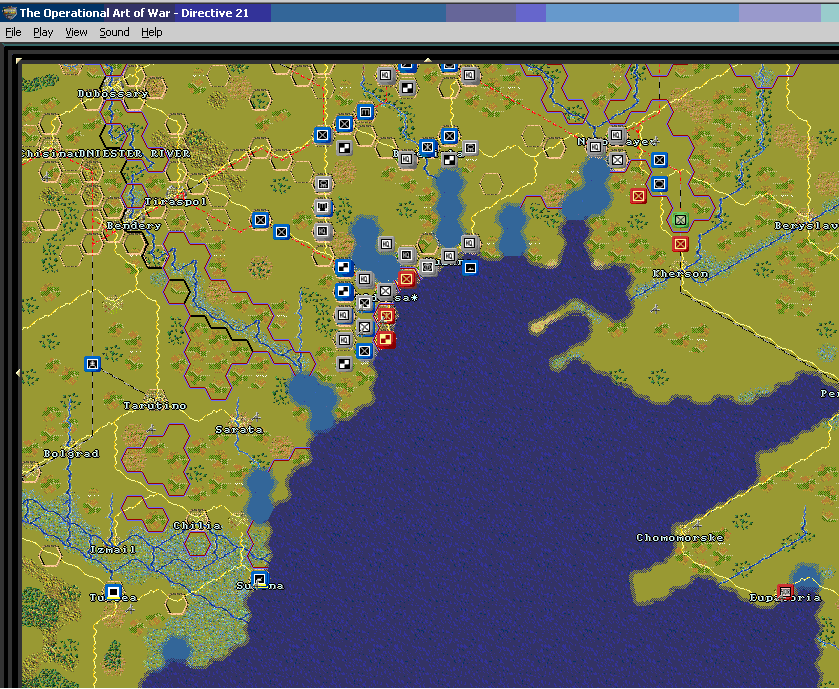
Task: Select the westernmost blue infantry unit east of Bendery
Action: (260, 220)
